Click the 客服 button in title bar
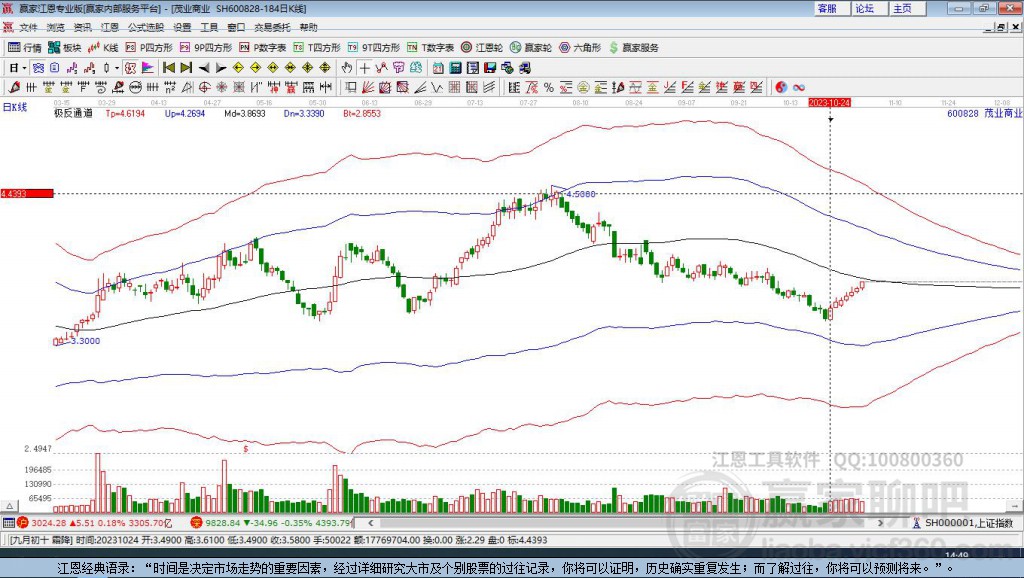This screenshot has height=578, width=1024. coord(827,8)
